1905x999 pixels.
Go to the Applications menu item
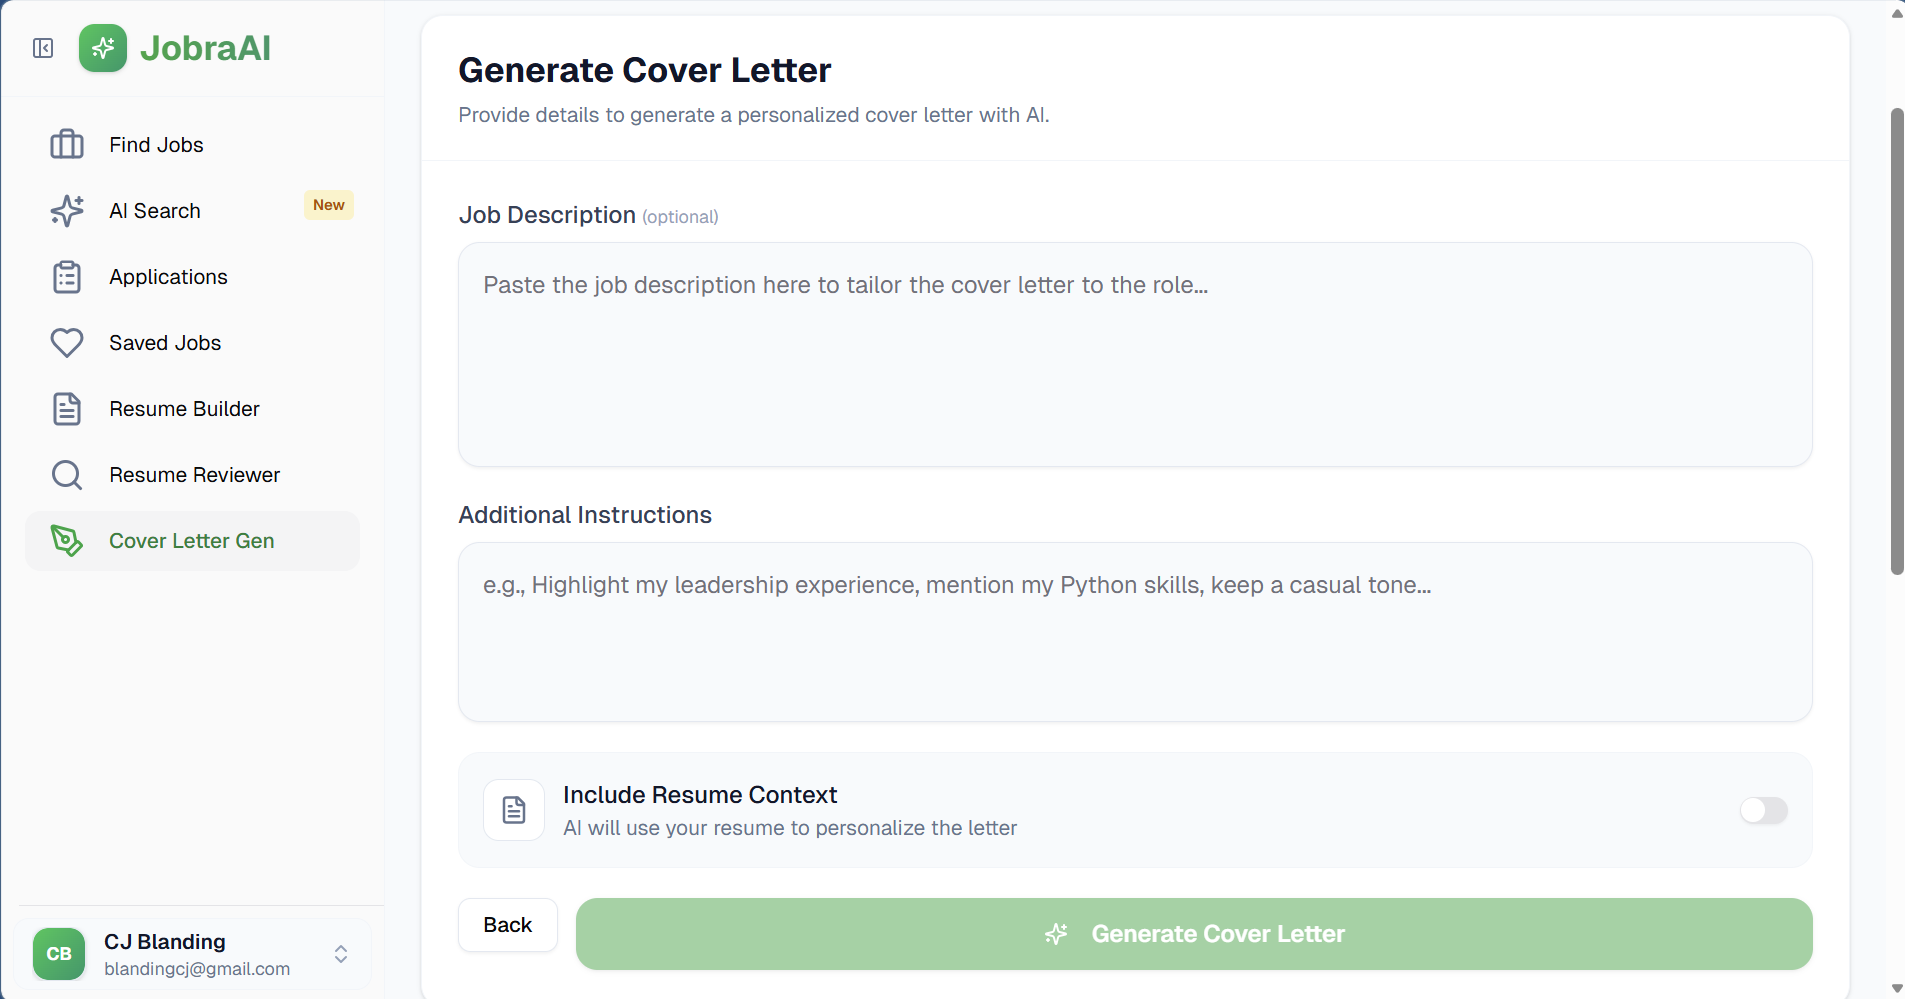[x=168, y=277]
